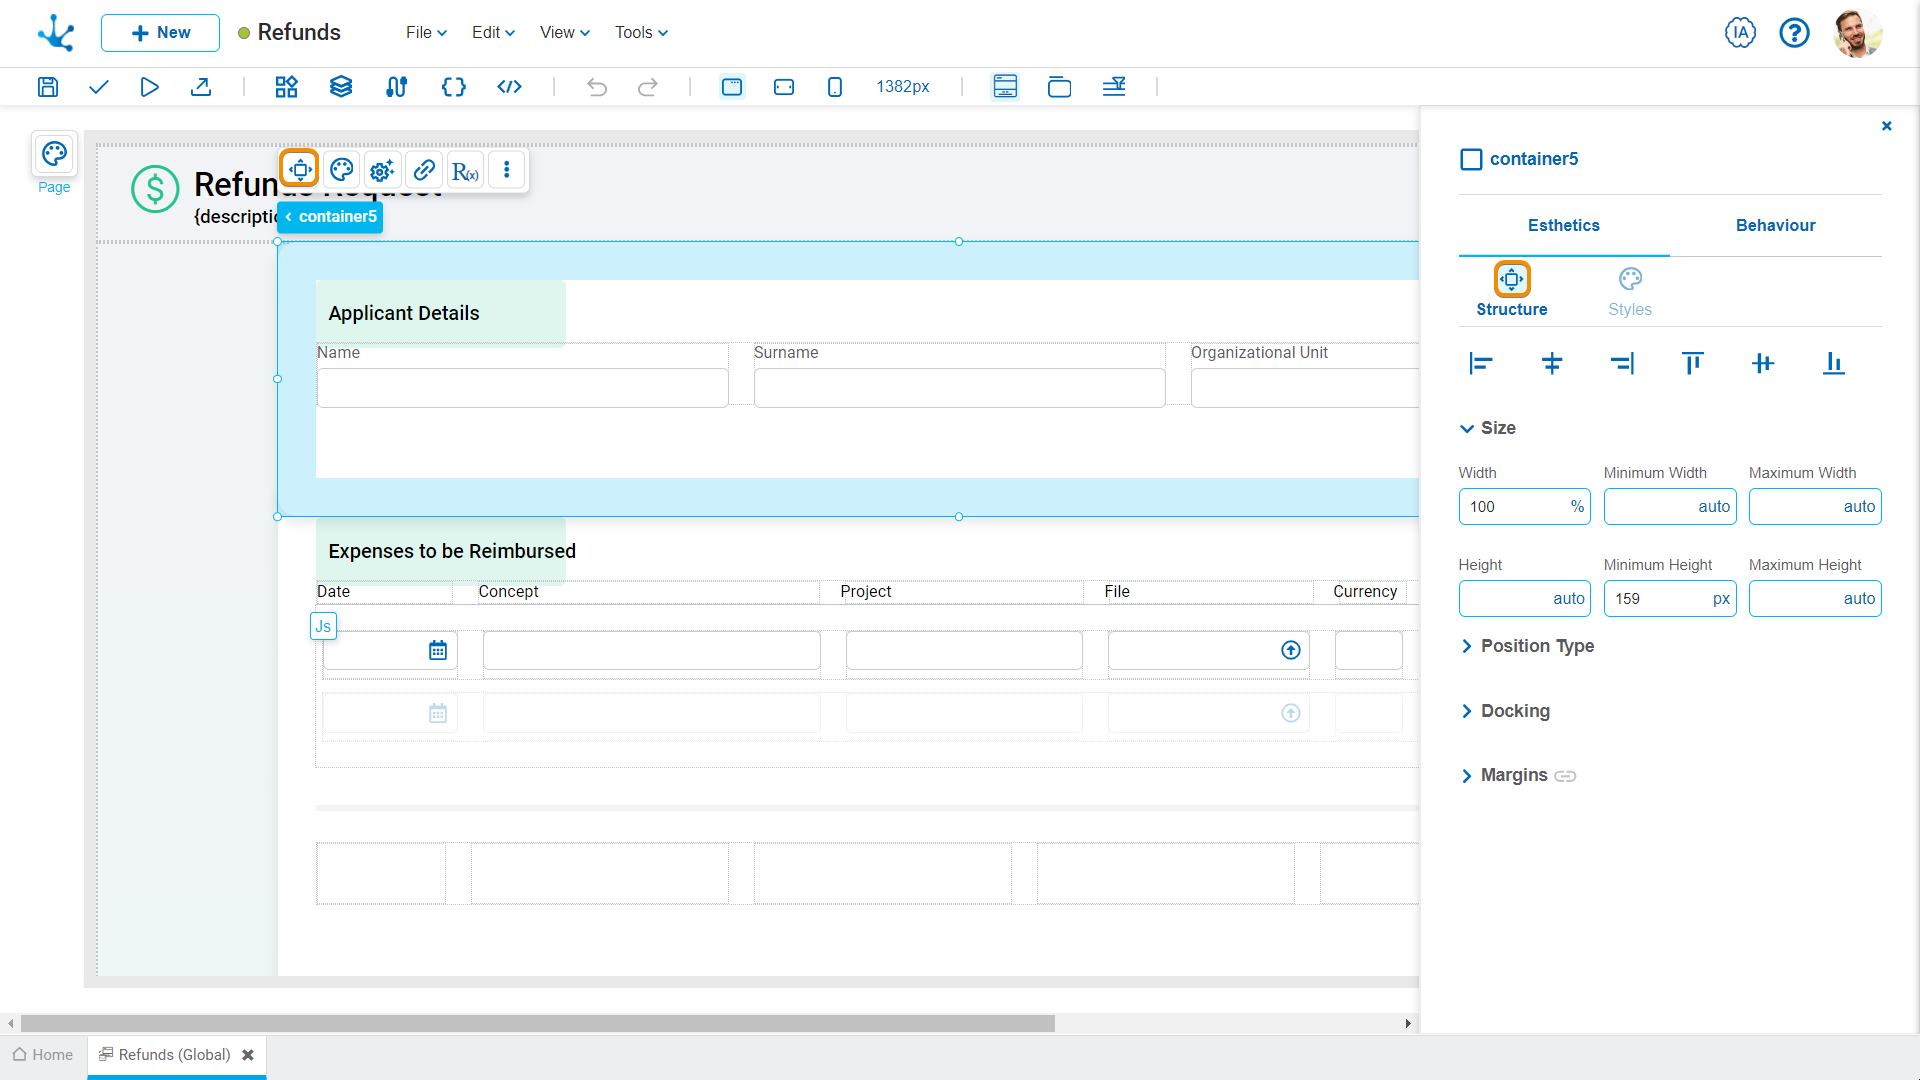Toggle desktop viewport preview mode
This screenshot has height=1080, width=1920.
click(x=732, y=87)
